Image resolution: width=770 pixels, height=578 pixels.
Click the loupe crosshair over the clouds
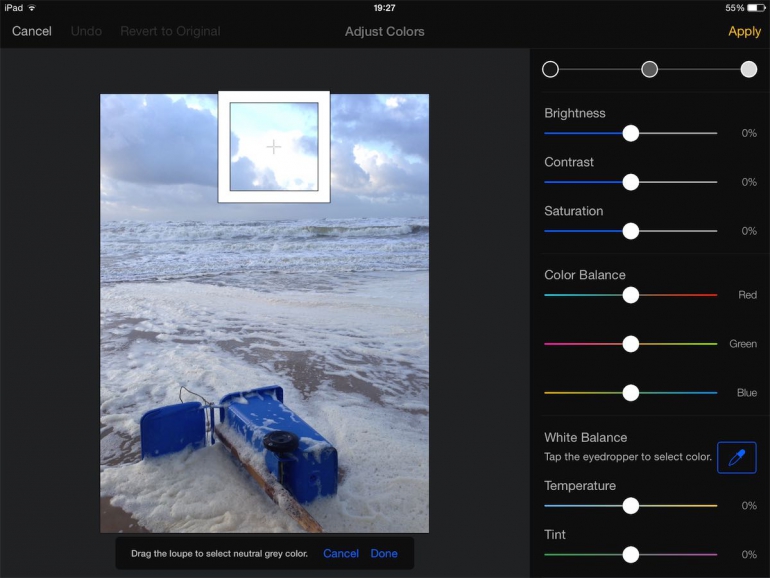274,147
